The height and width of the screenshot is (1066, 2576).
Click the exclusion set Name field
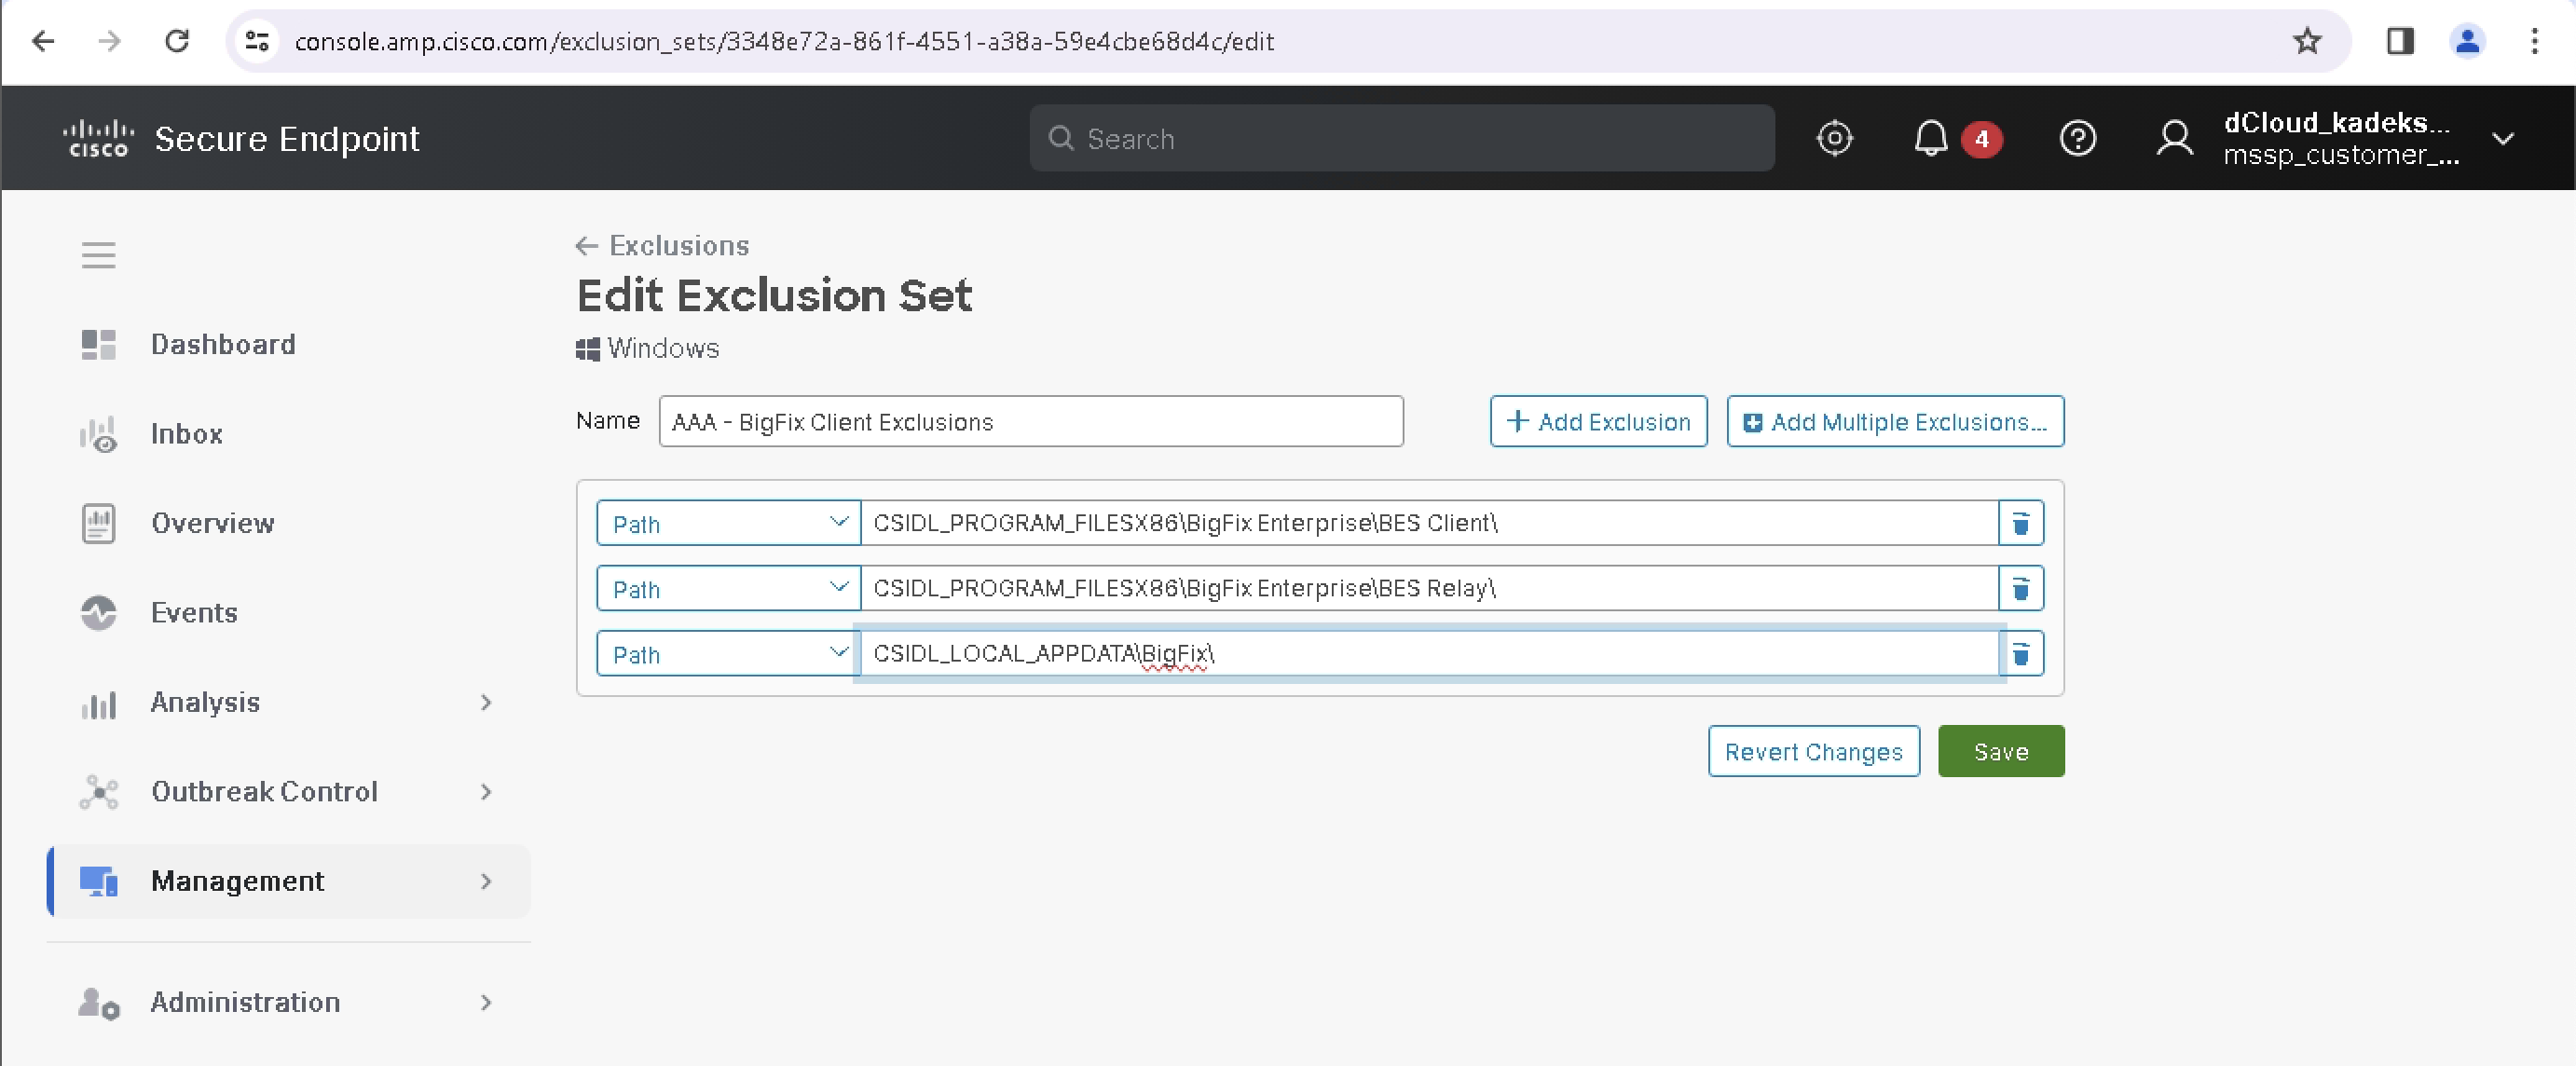pos(1030,422)
